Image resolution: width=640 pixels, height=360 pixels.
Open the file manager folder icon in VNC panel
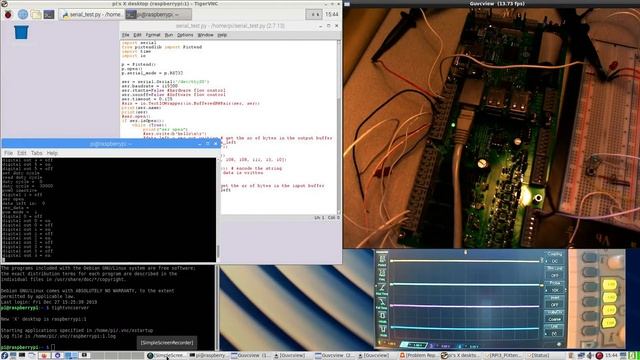36,14
